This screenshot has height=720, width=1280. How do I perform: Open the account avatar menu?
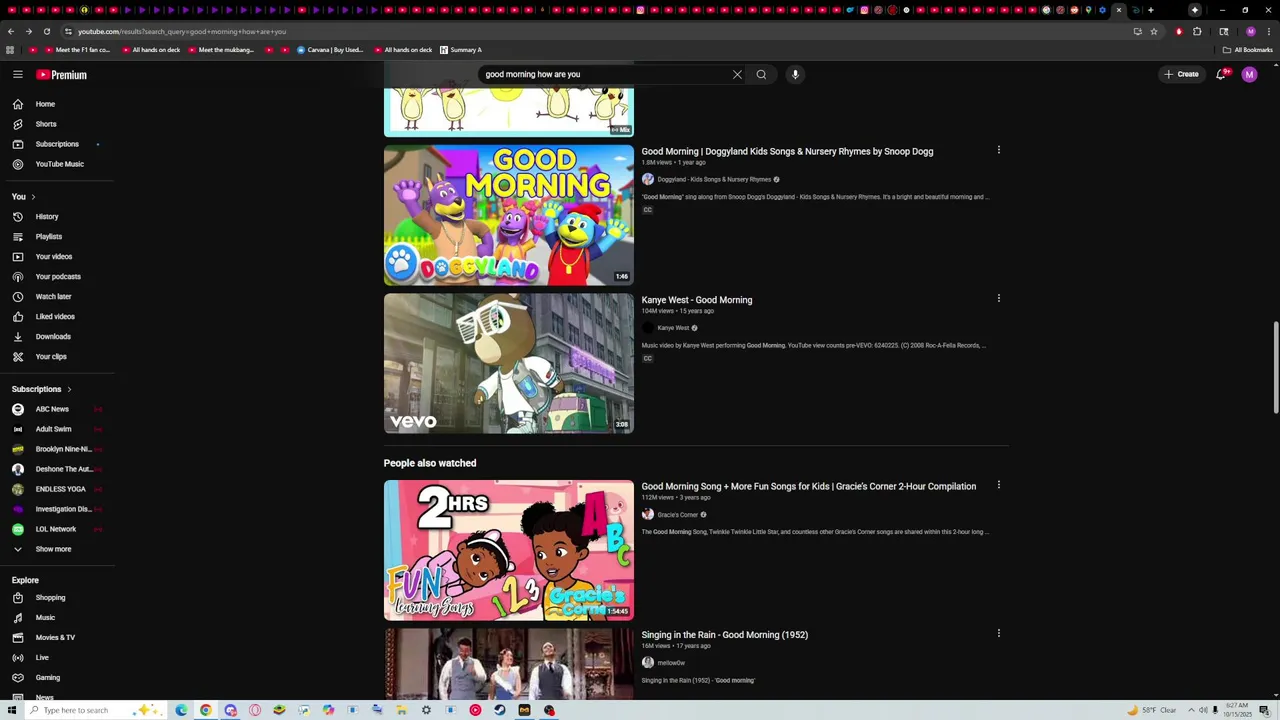[x=1249, y=74]
